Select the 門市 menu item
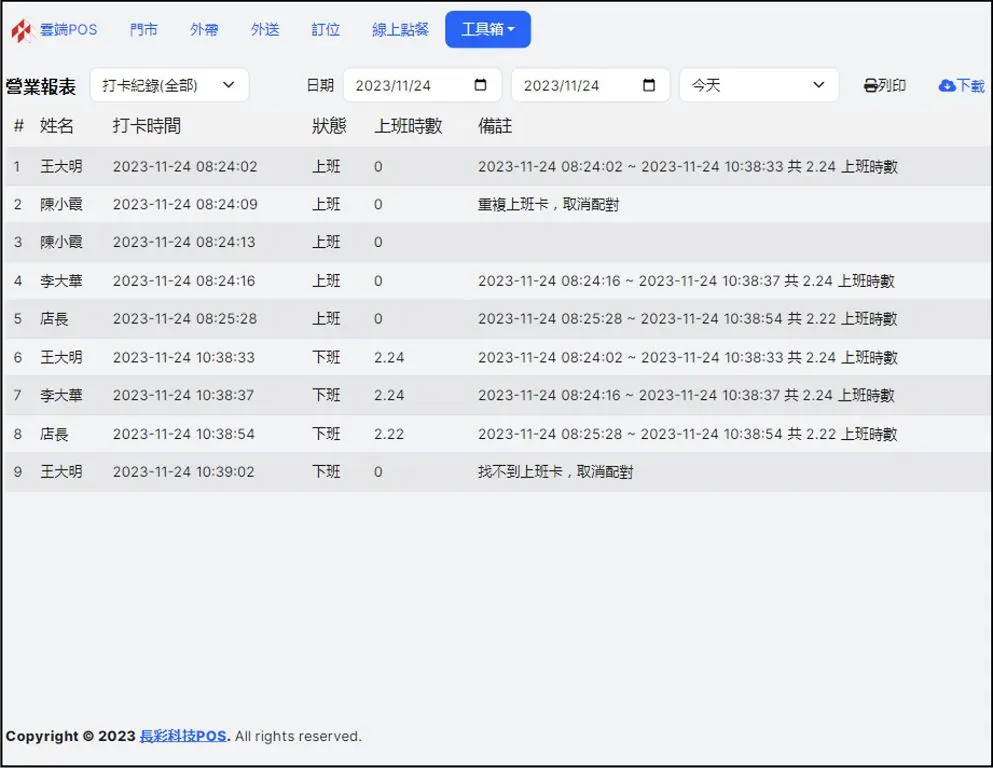This screenshot has width=993, height=768. click(144, 29)
